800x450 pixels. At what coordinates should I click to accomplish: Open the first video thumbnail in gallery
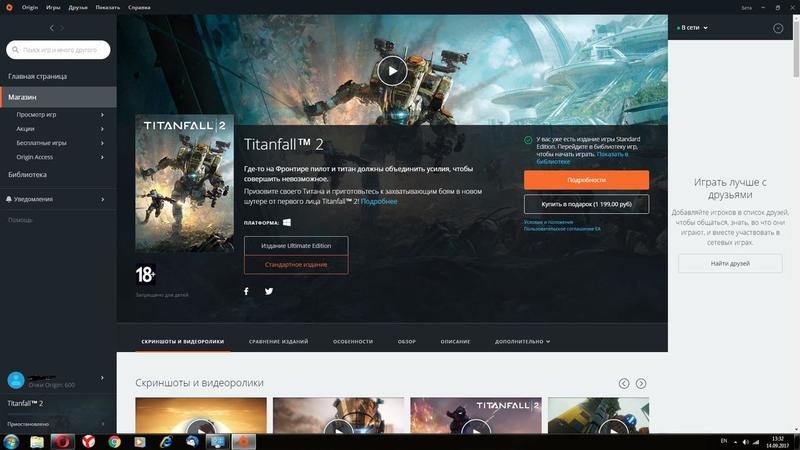point(201,416)
